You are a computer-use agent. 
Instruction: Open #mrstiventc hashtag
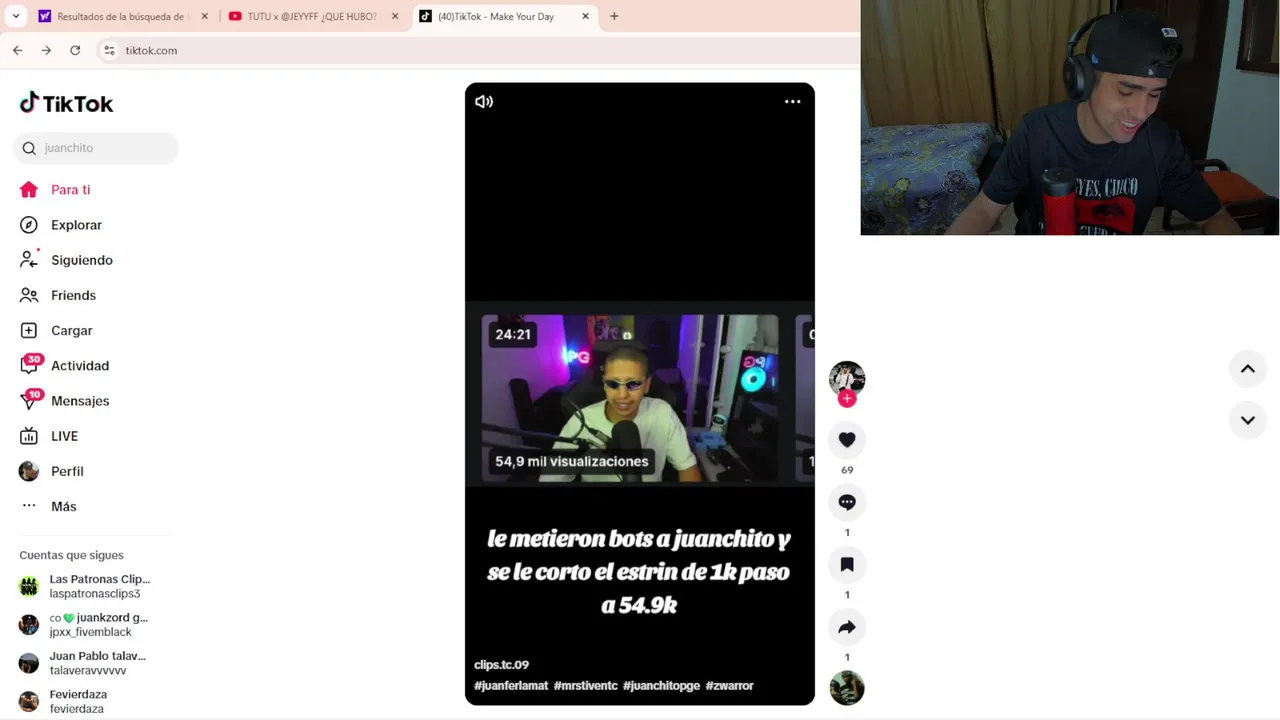click(585, 686)
